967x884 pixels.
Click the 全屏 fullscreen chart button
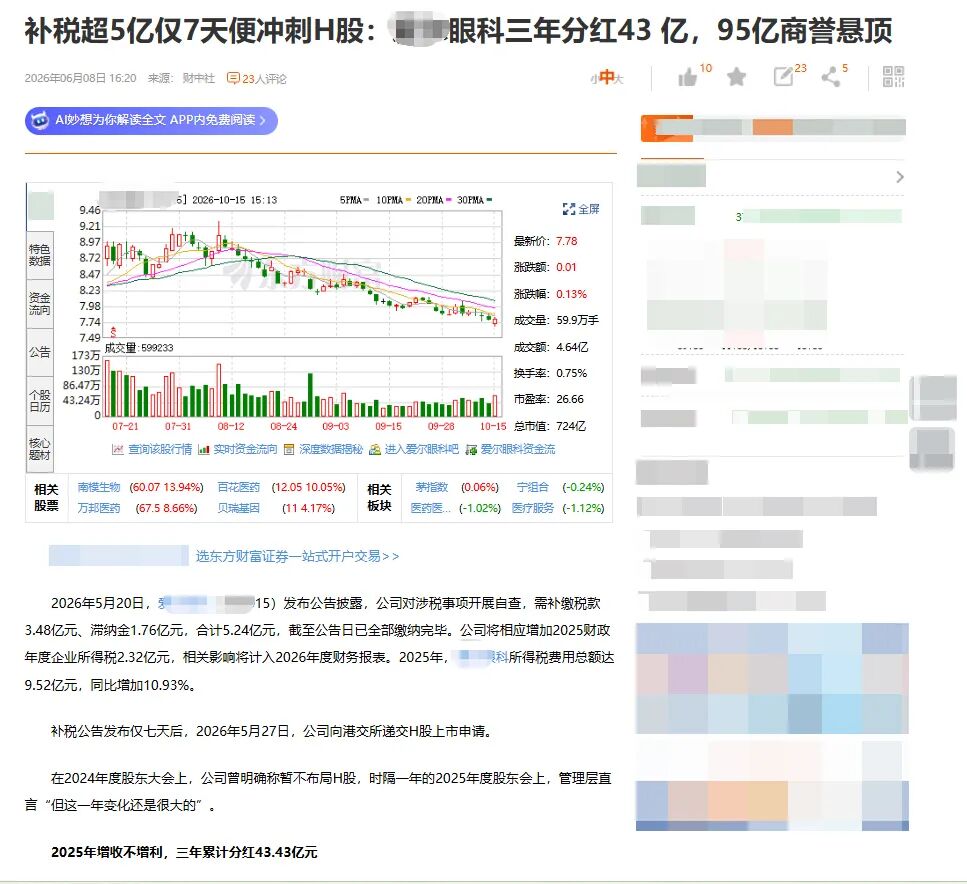click(x=581, y=209)
